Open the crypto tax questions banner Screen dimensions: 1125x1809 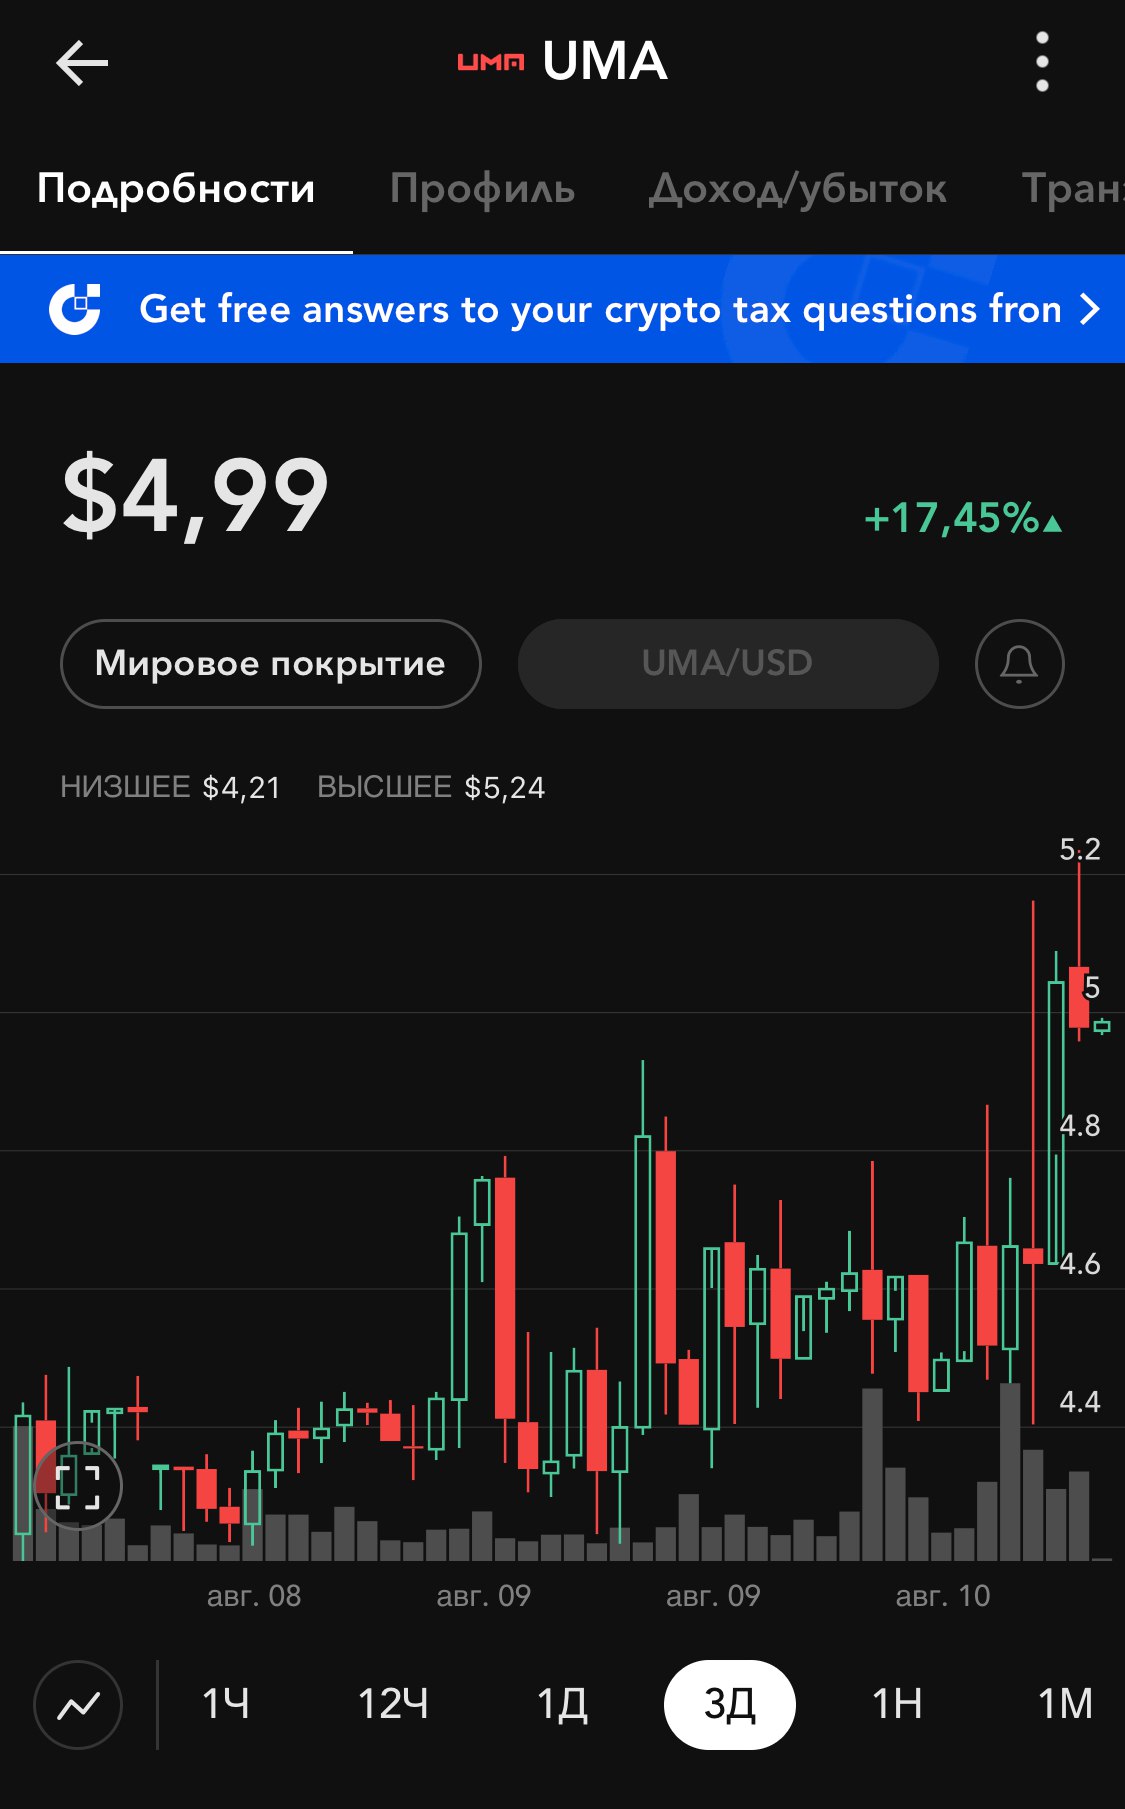pyautogui.click(x=562, y=309)
